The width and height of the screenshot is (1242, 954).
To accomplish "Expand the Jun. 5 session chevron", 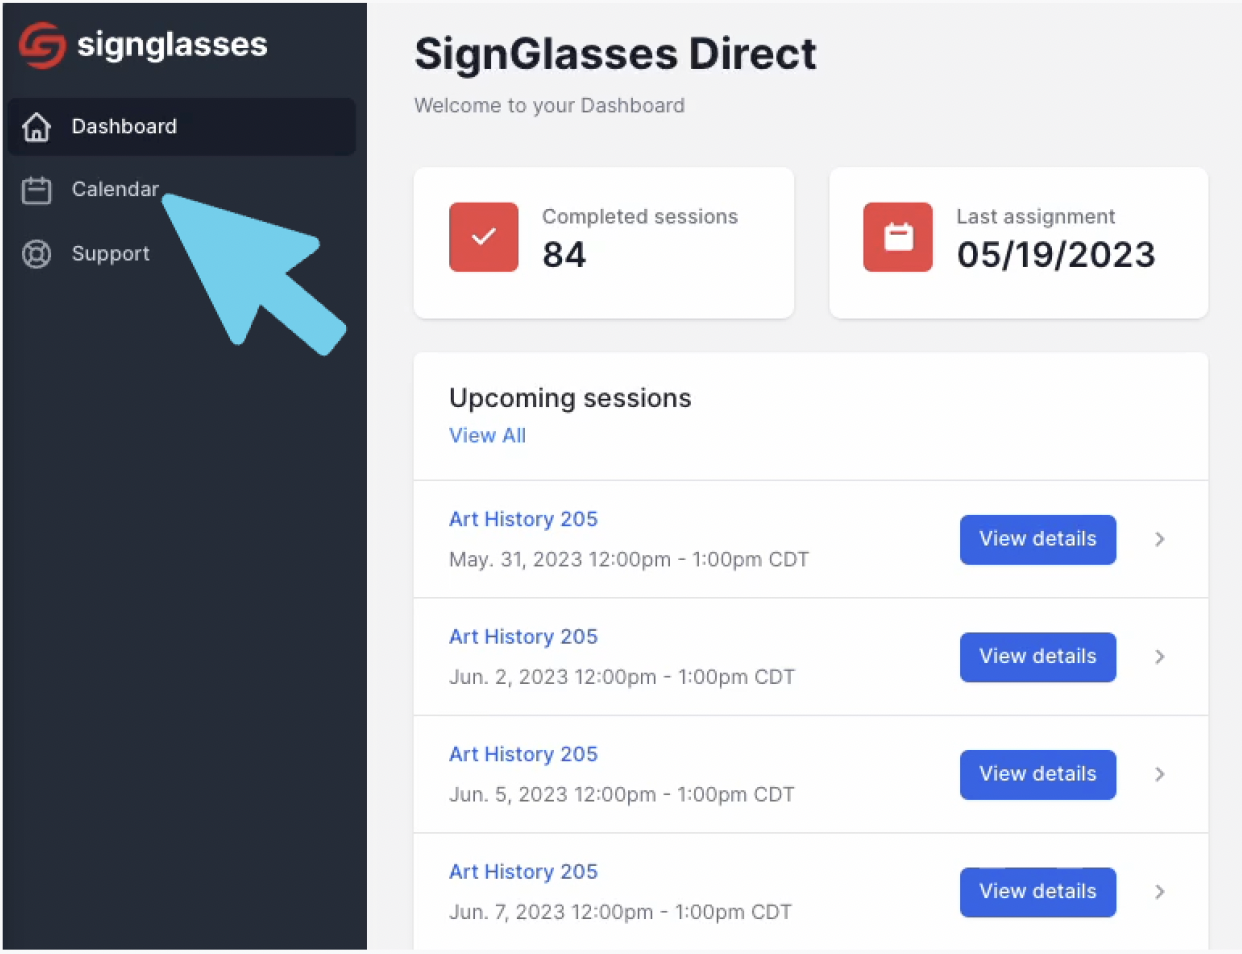I will click(1160, 774).
